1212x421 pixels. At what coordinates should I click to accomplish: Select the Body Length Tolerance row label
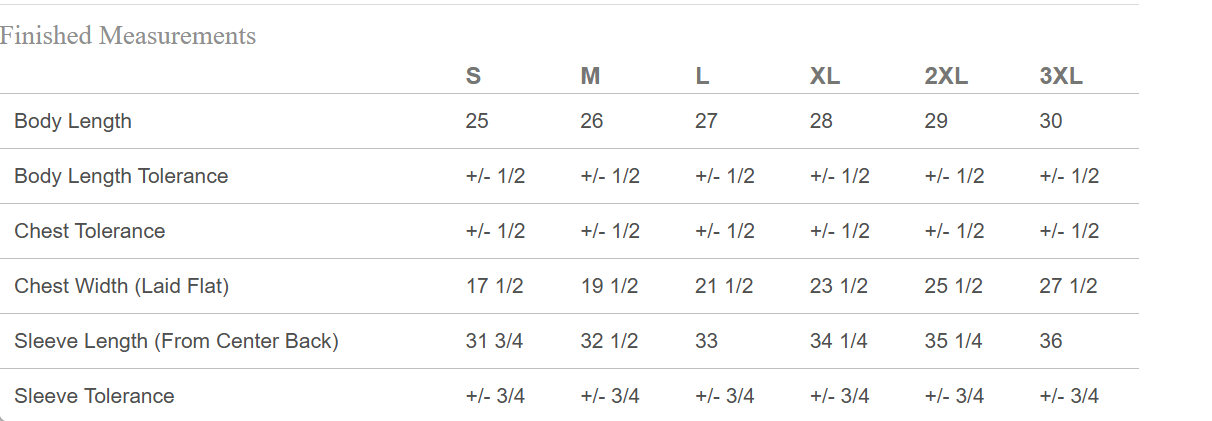point(121,176)
